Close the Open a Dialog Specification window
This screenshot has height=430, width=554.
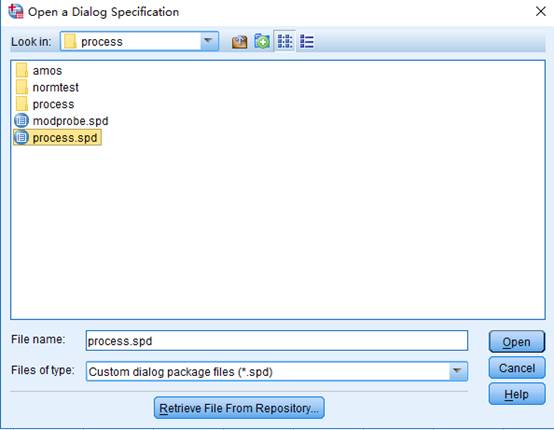coord(541,11)
